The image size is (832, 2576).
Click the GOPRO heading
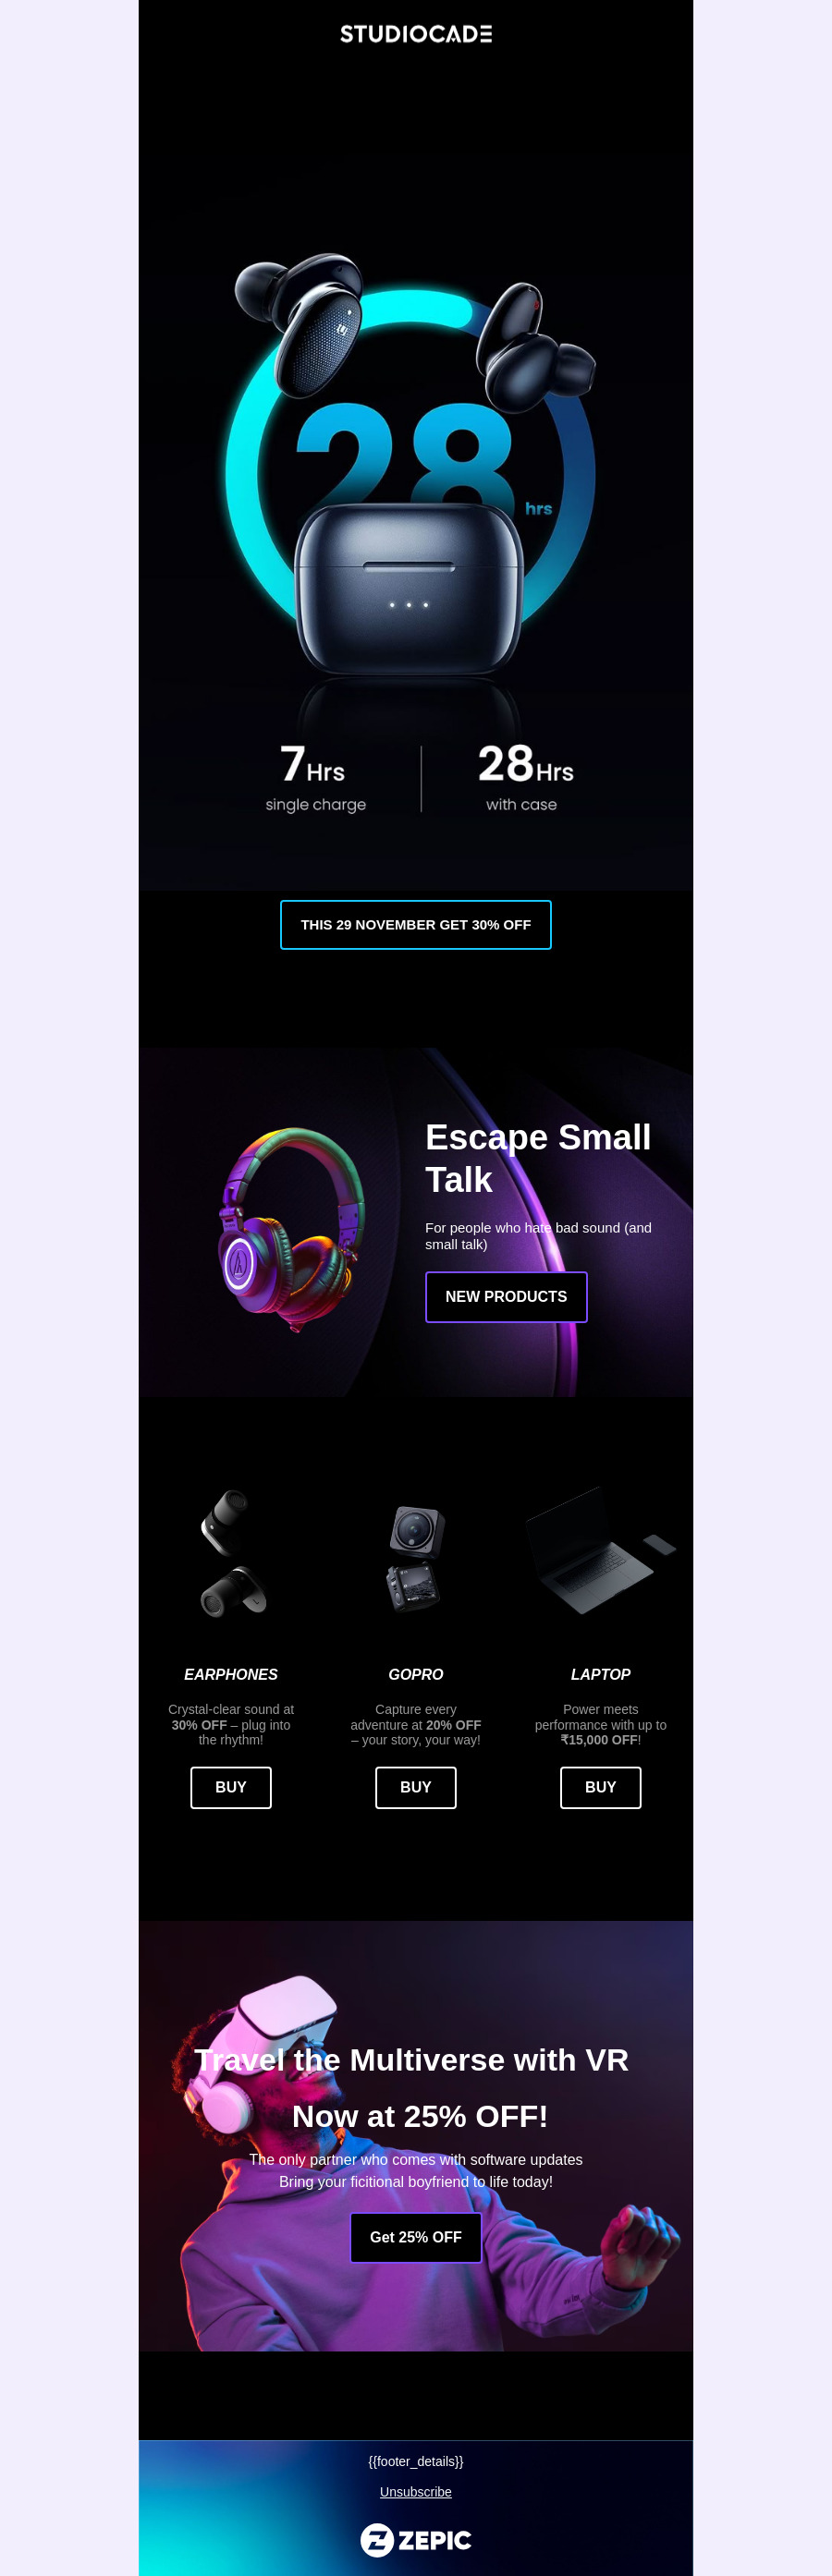(x=416, y=1674)
